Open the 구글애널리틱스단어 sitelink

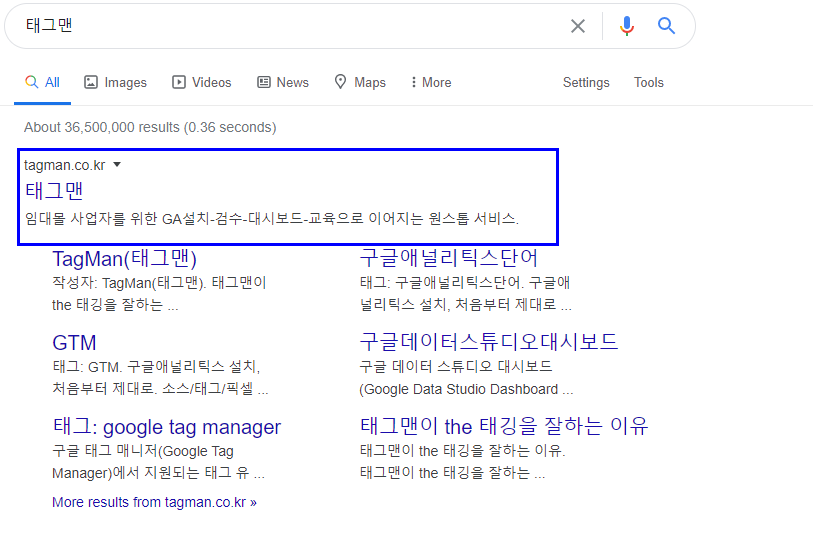[449, 258]
